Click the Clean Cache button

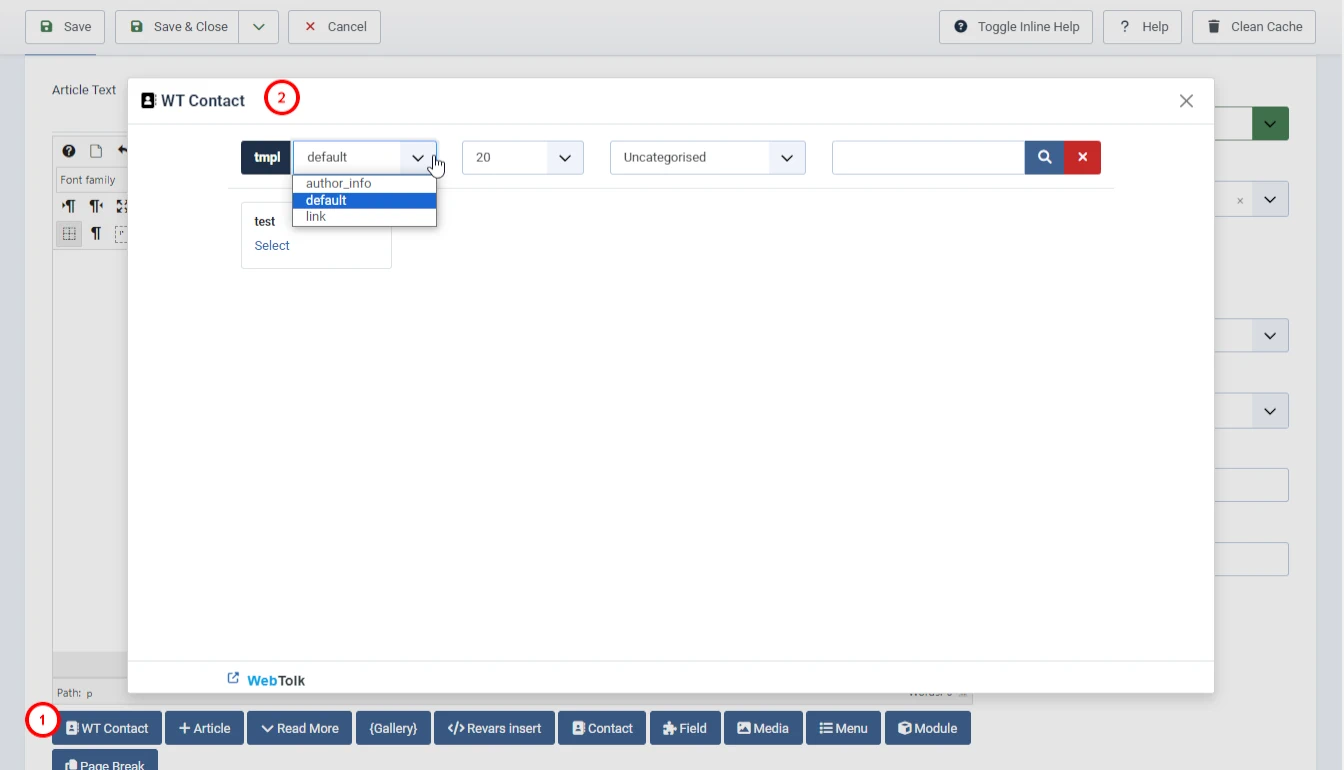pos(1254,27)
